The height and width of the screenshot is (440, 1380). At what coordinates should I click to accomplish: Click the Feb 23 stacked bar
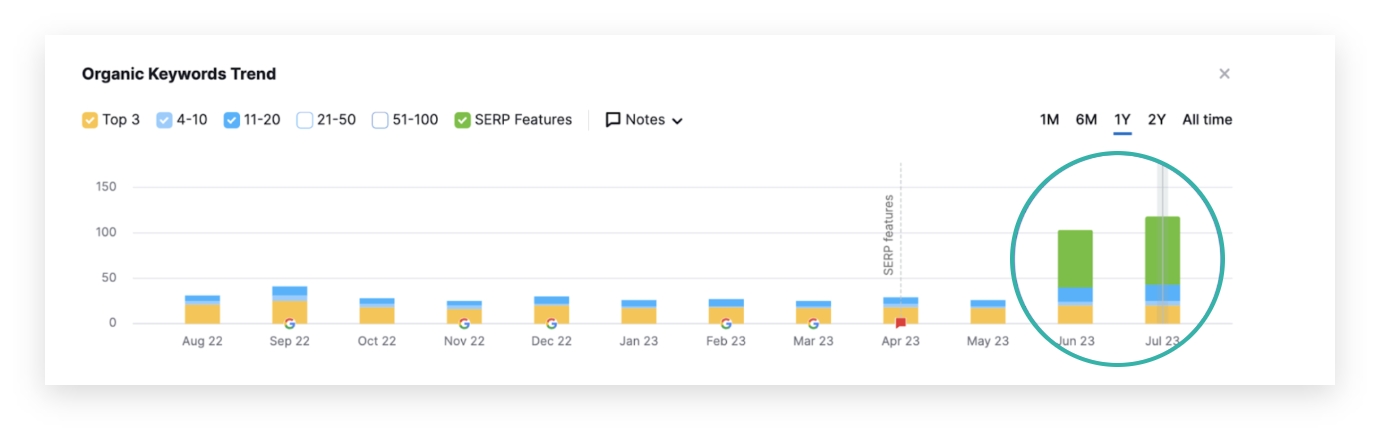click(726, 311)
